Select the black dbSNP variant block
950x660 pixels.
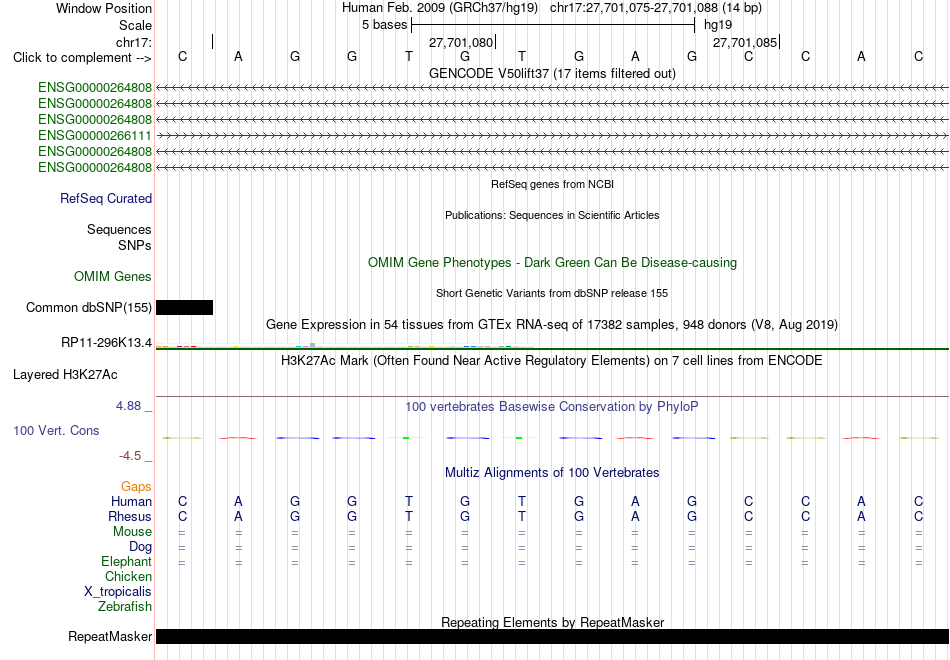(x=185, y=307)
